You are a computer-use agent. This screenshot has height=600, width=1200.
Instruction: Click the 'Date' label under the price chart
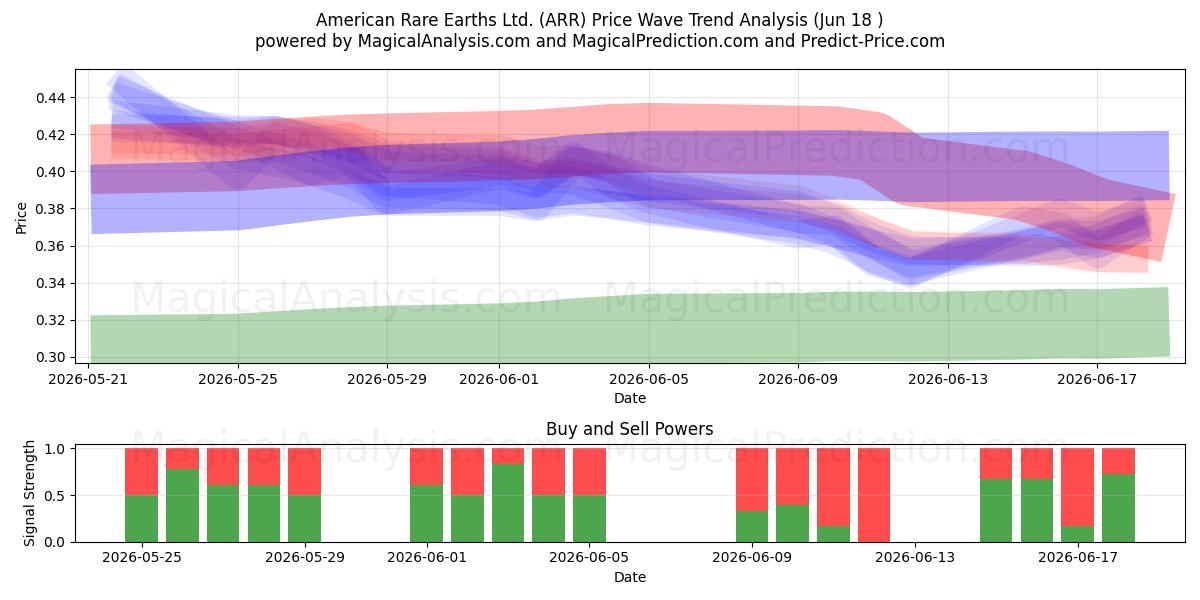coord(630,398)
